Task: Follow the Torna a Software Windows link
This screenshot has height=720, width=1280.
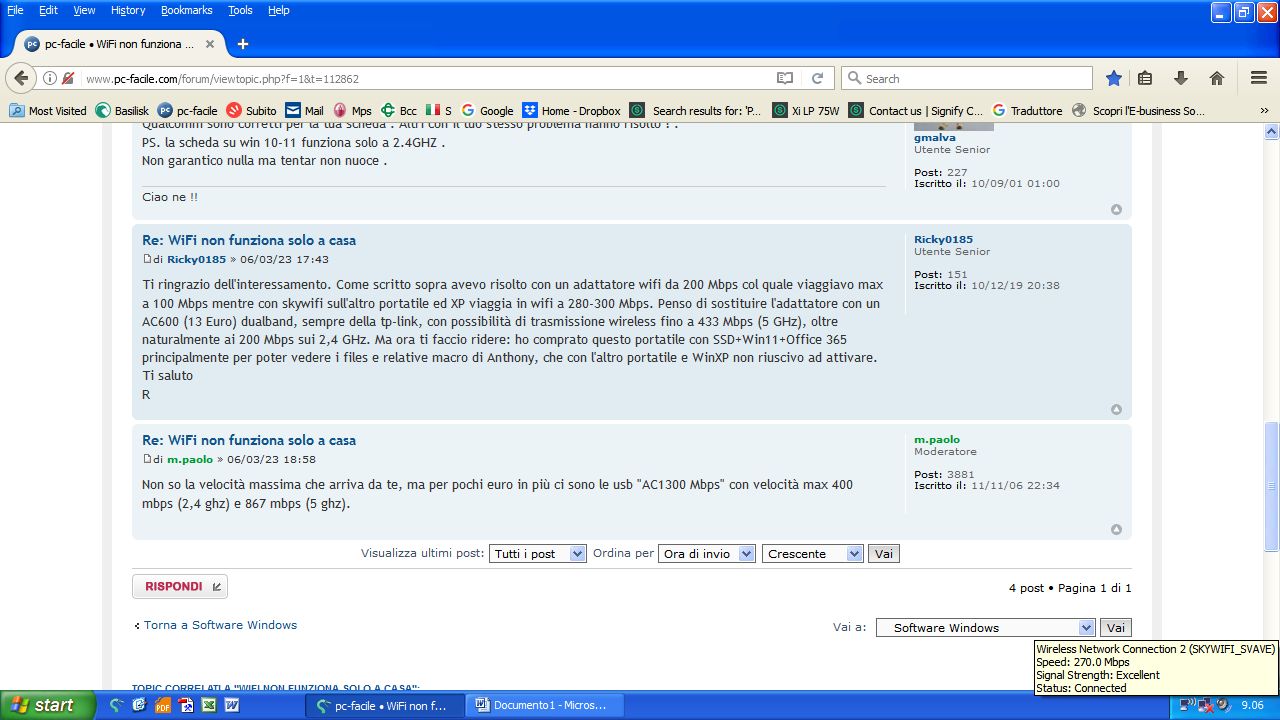Action: [220, 625]
